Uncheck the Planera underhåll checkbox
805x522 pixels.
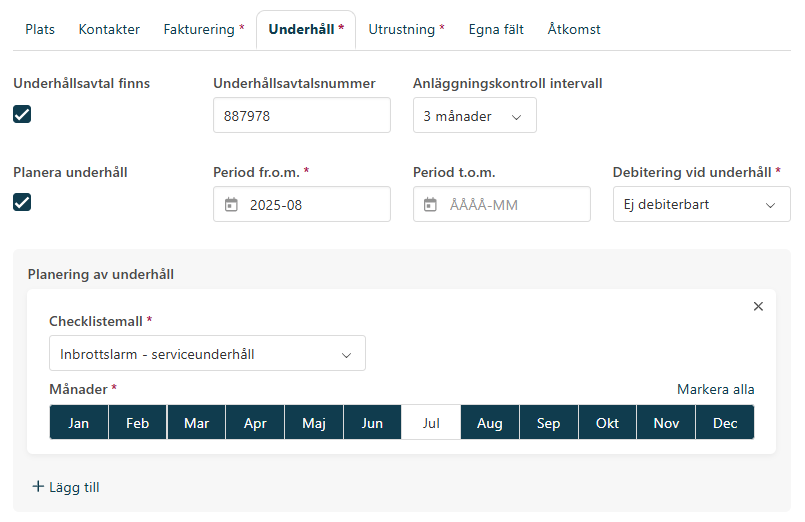(x=22, y=202)
